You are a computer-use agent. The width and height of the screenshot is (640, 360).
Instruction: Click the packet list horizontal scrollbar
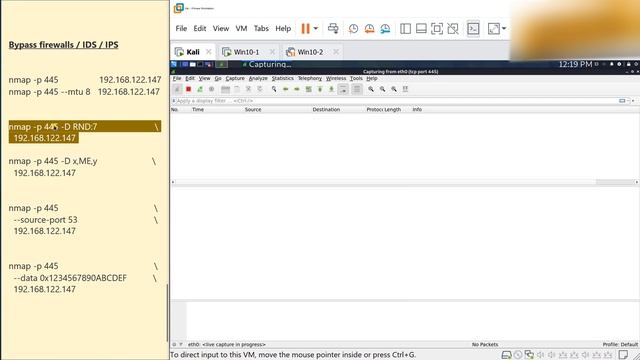pyautogui.click(x=404, y=182)
